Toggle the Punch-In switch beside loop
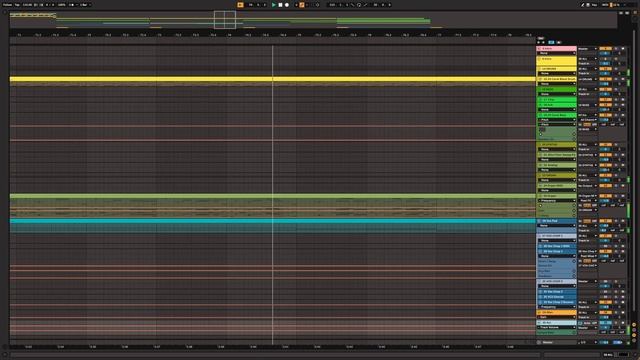The image size is (640, 360). [353, 5]
